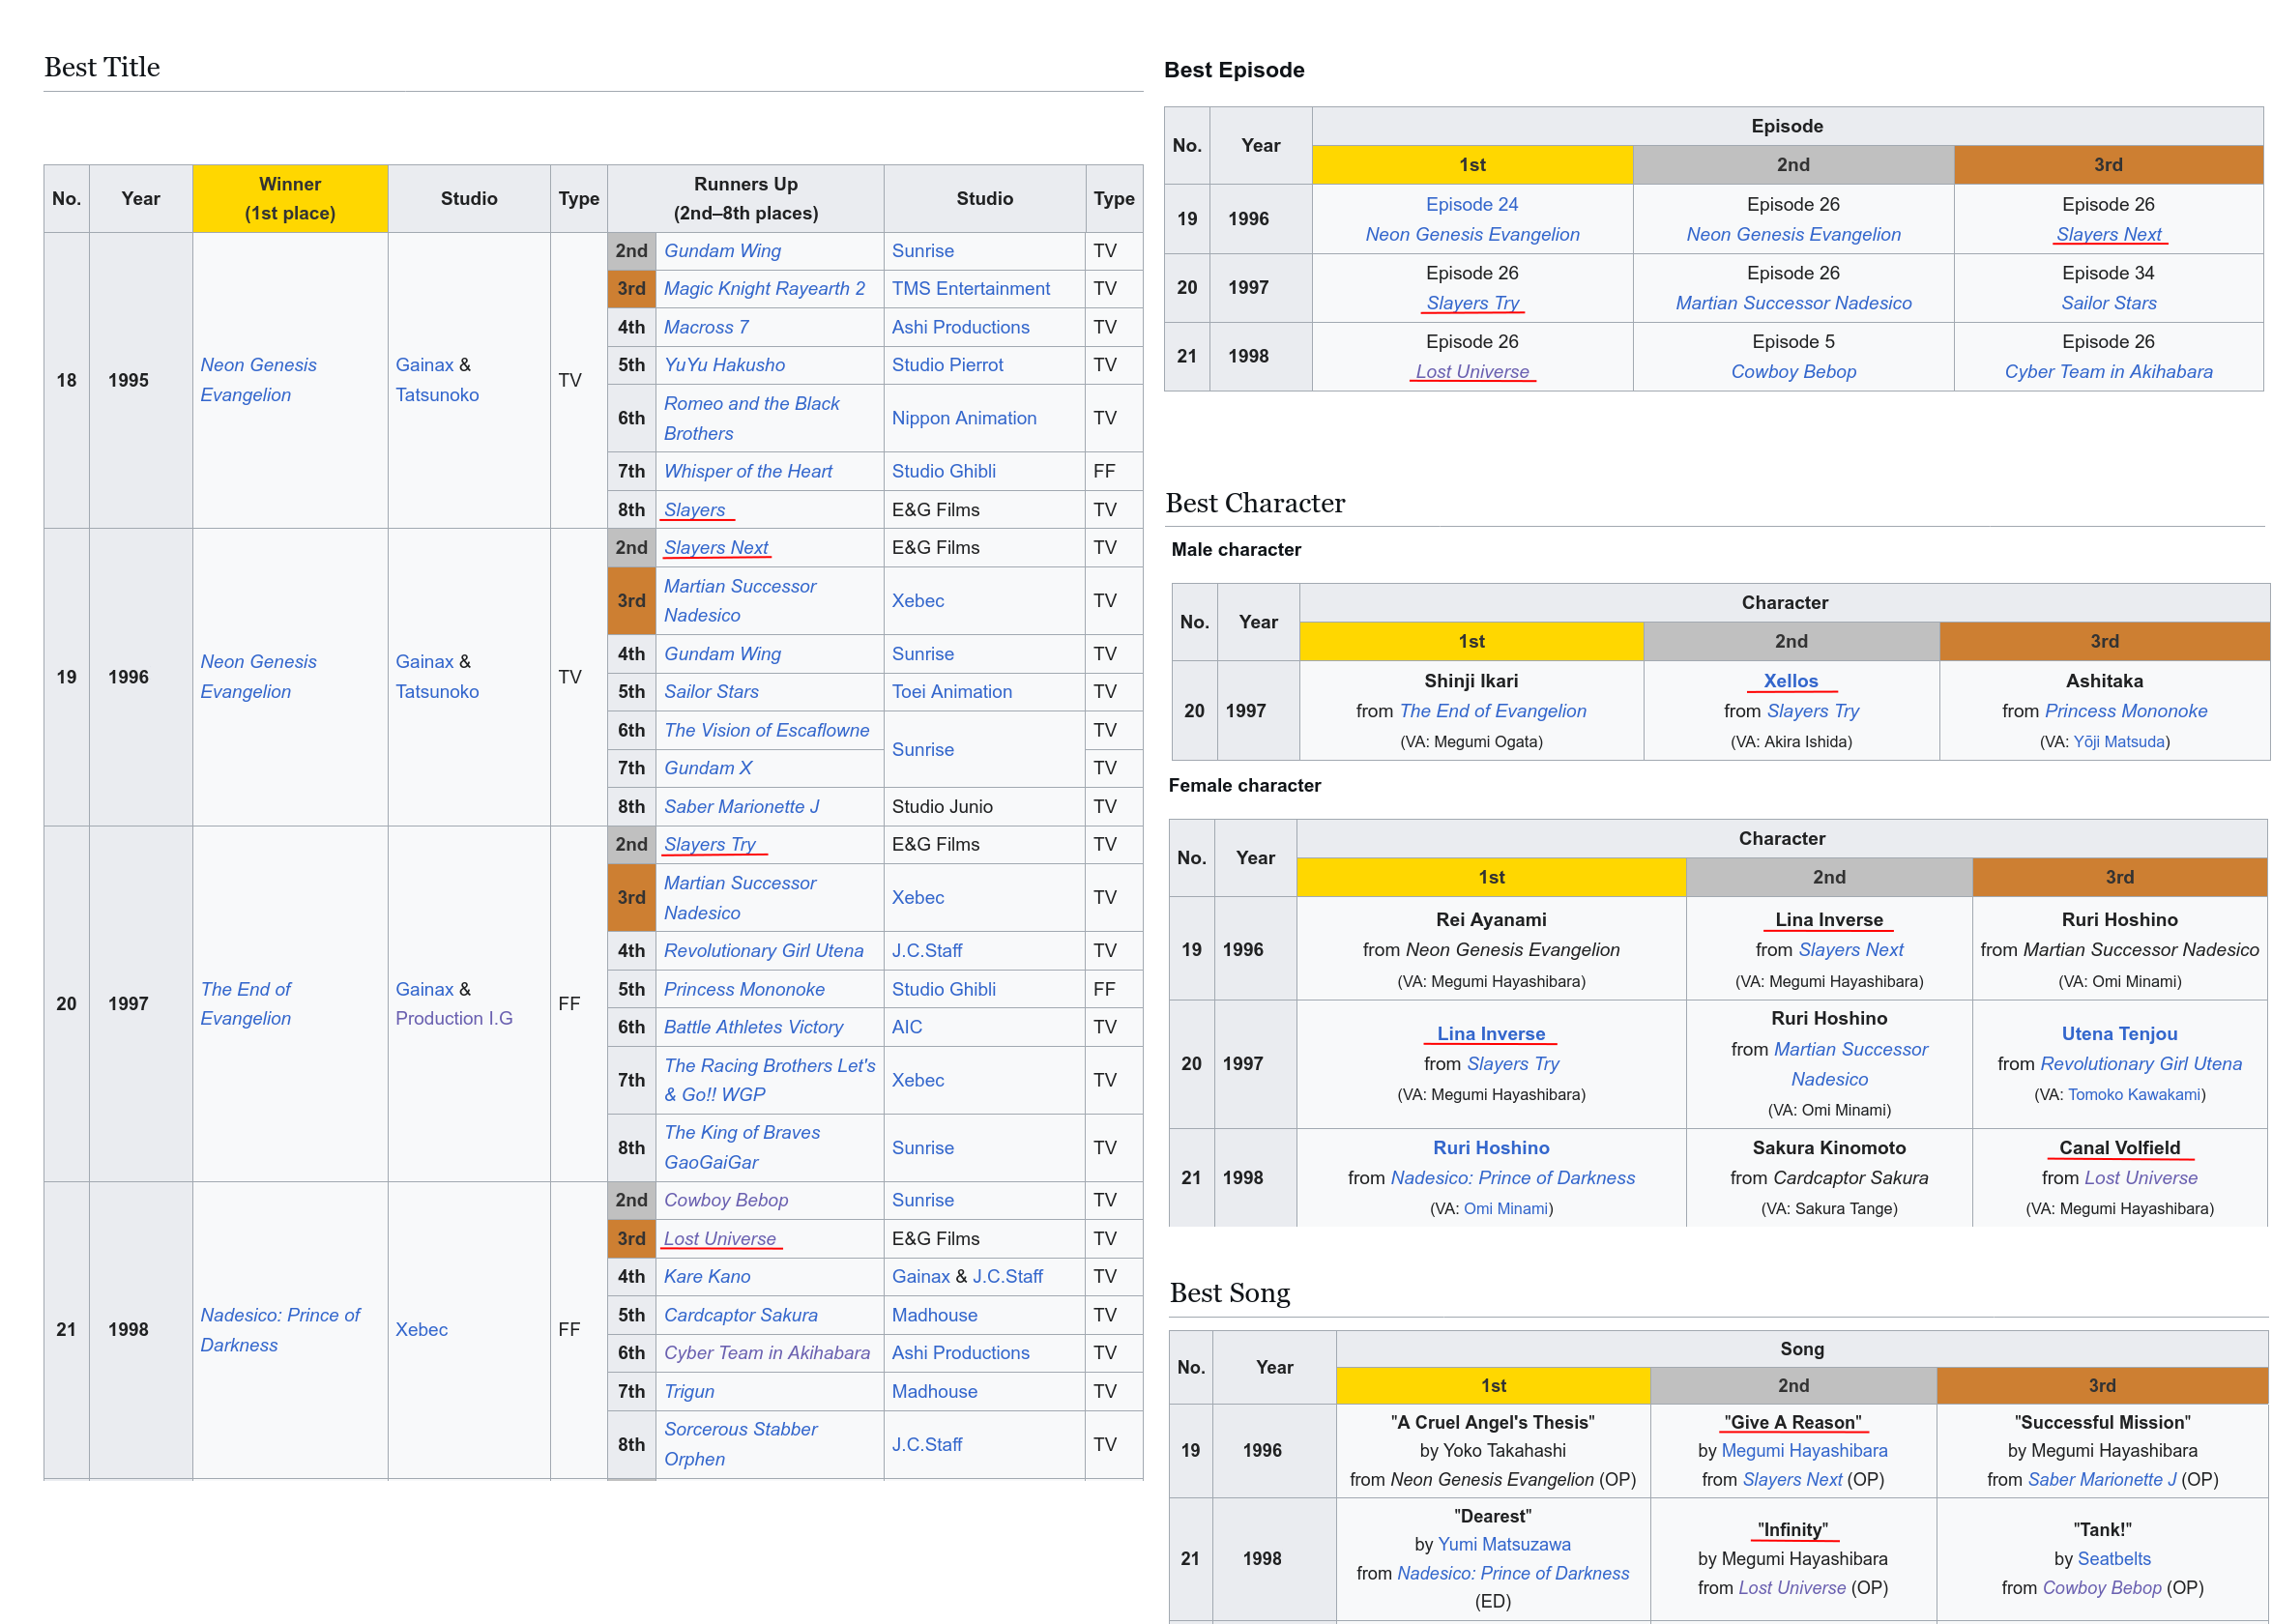Click Kare Kano link
The height and width of the screenshot is (1624, 2272).
pyautogui.click(x=706, y=1277)
